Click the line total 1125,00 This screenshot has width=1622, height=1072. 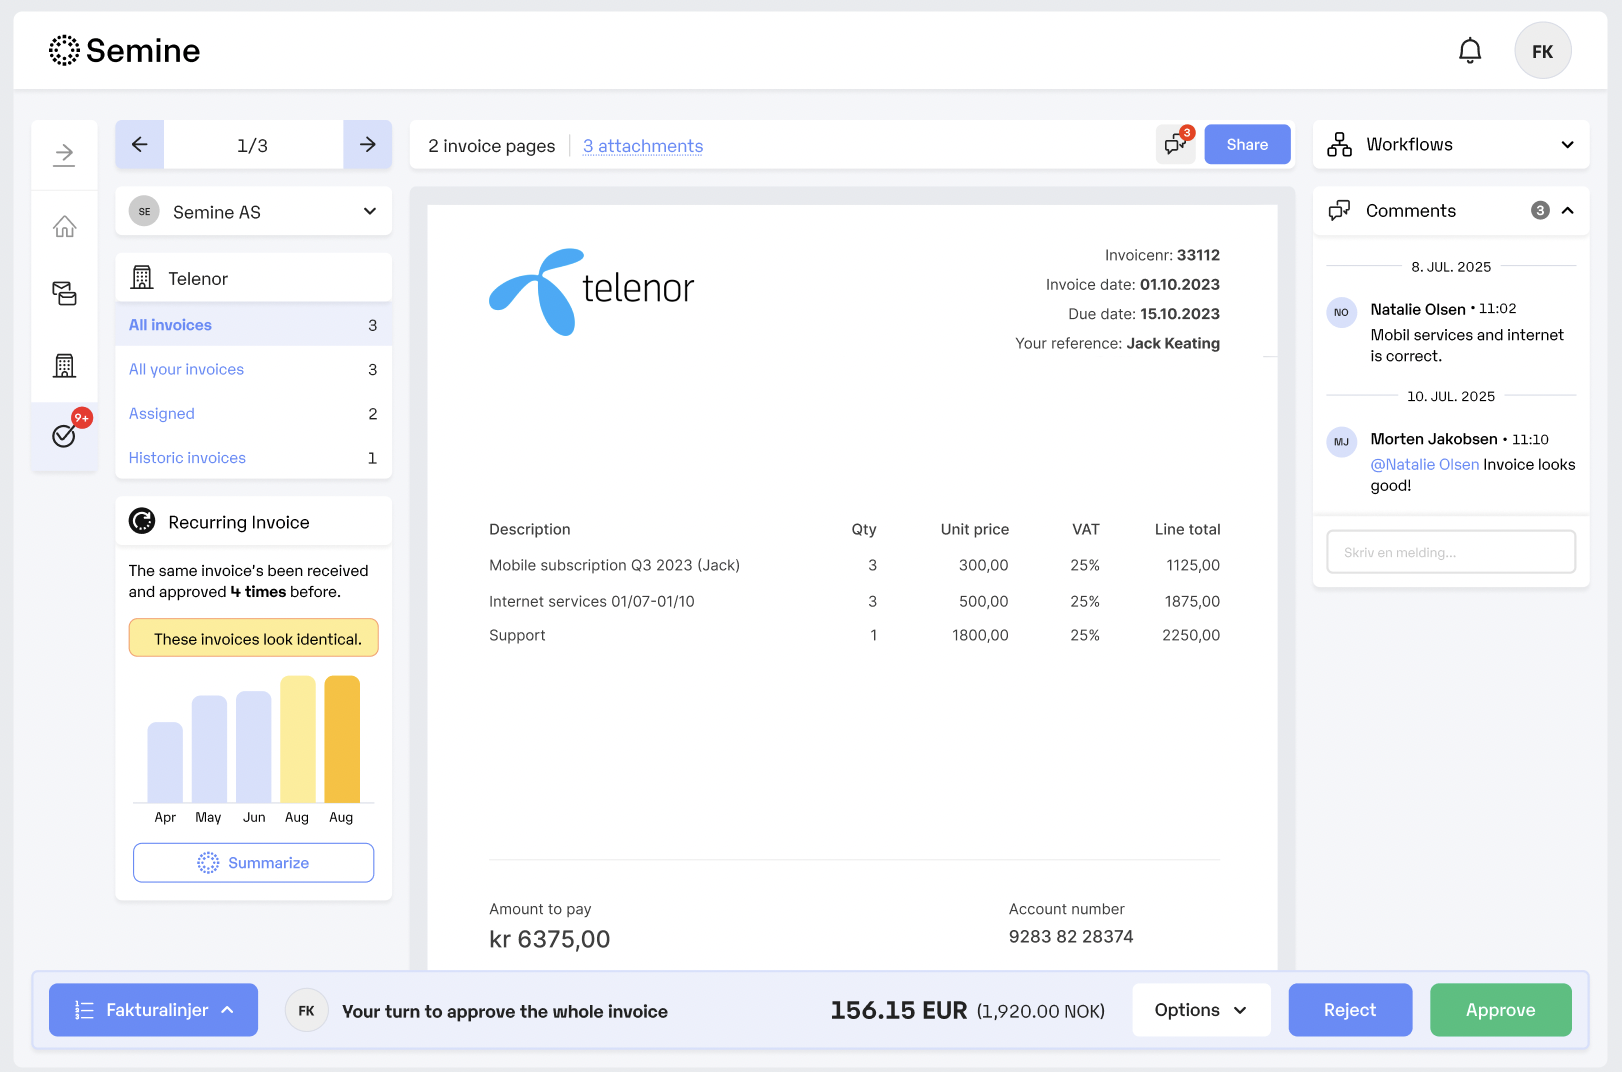click(x=1193, y=565)
